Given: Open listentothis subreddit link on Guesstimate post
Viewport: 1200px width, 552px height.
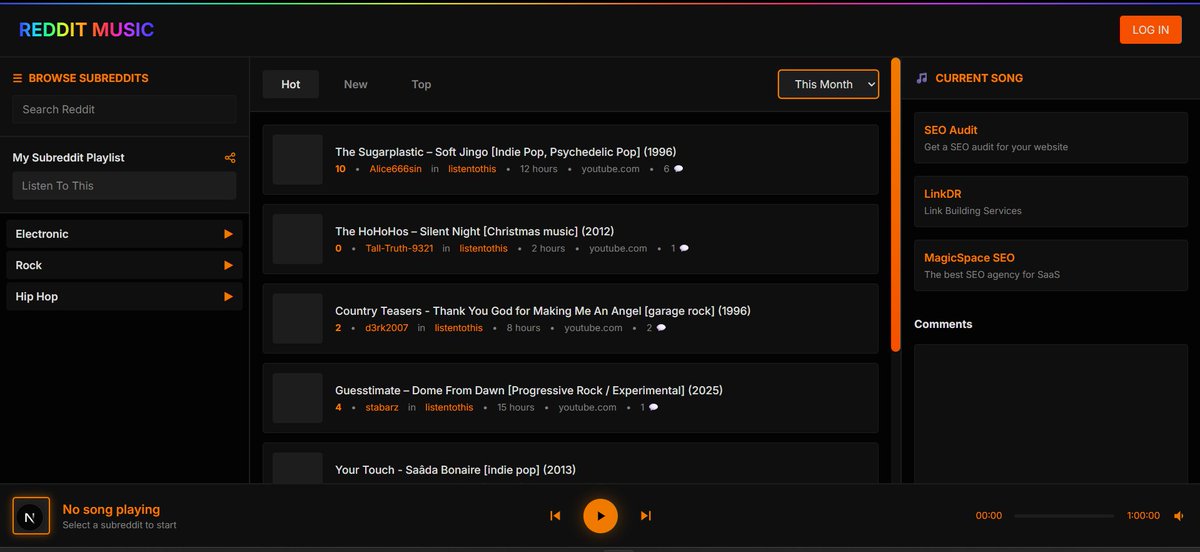Looking at the screenshot, I should (x=449, y=407).
